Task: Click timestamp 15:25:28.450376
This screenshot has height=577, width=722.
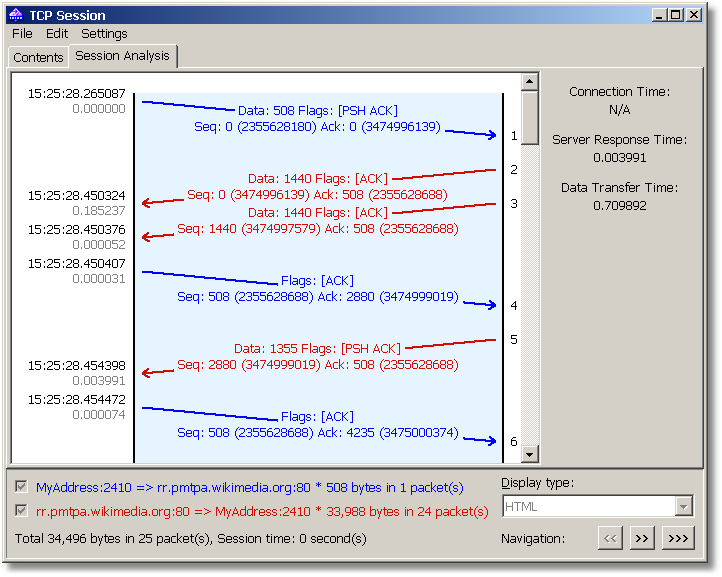Action: click(76, 229)
